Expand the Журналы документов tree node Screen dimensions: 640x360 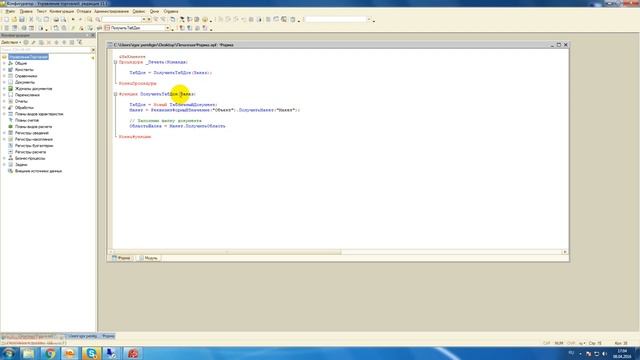(x=4, y=89)
